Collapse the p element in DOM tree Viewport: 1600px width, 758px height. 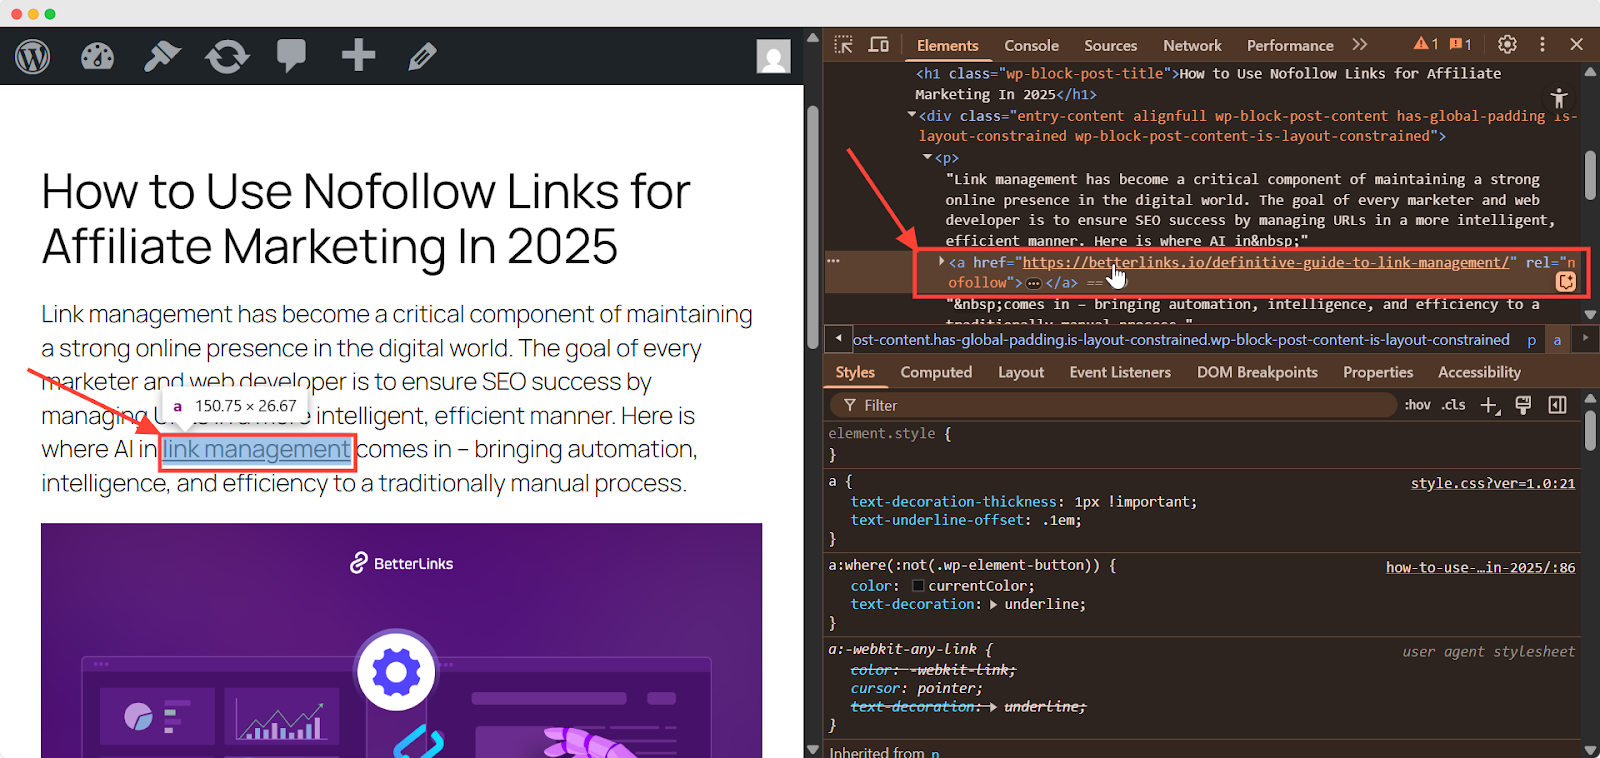click(927, 157)
